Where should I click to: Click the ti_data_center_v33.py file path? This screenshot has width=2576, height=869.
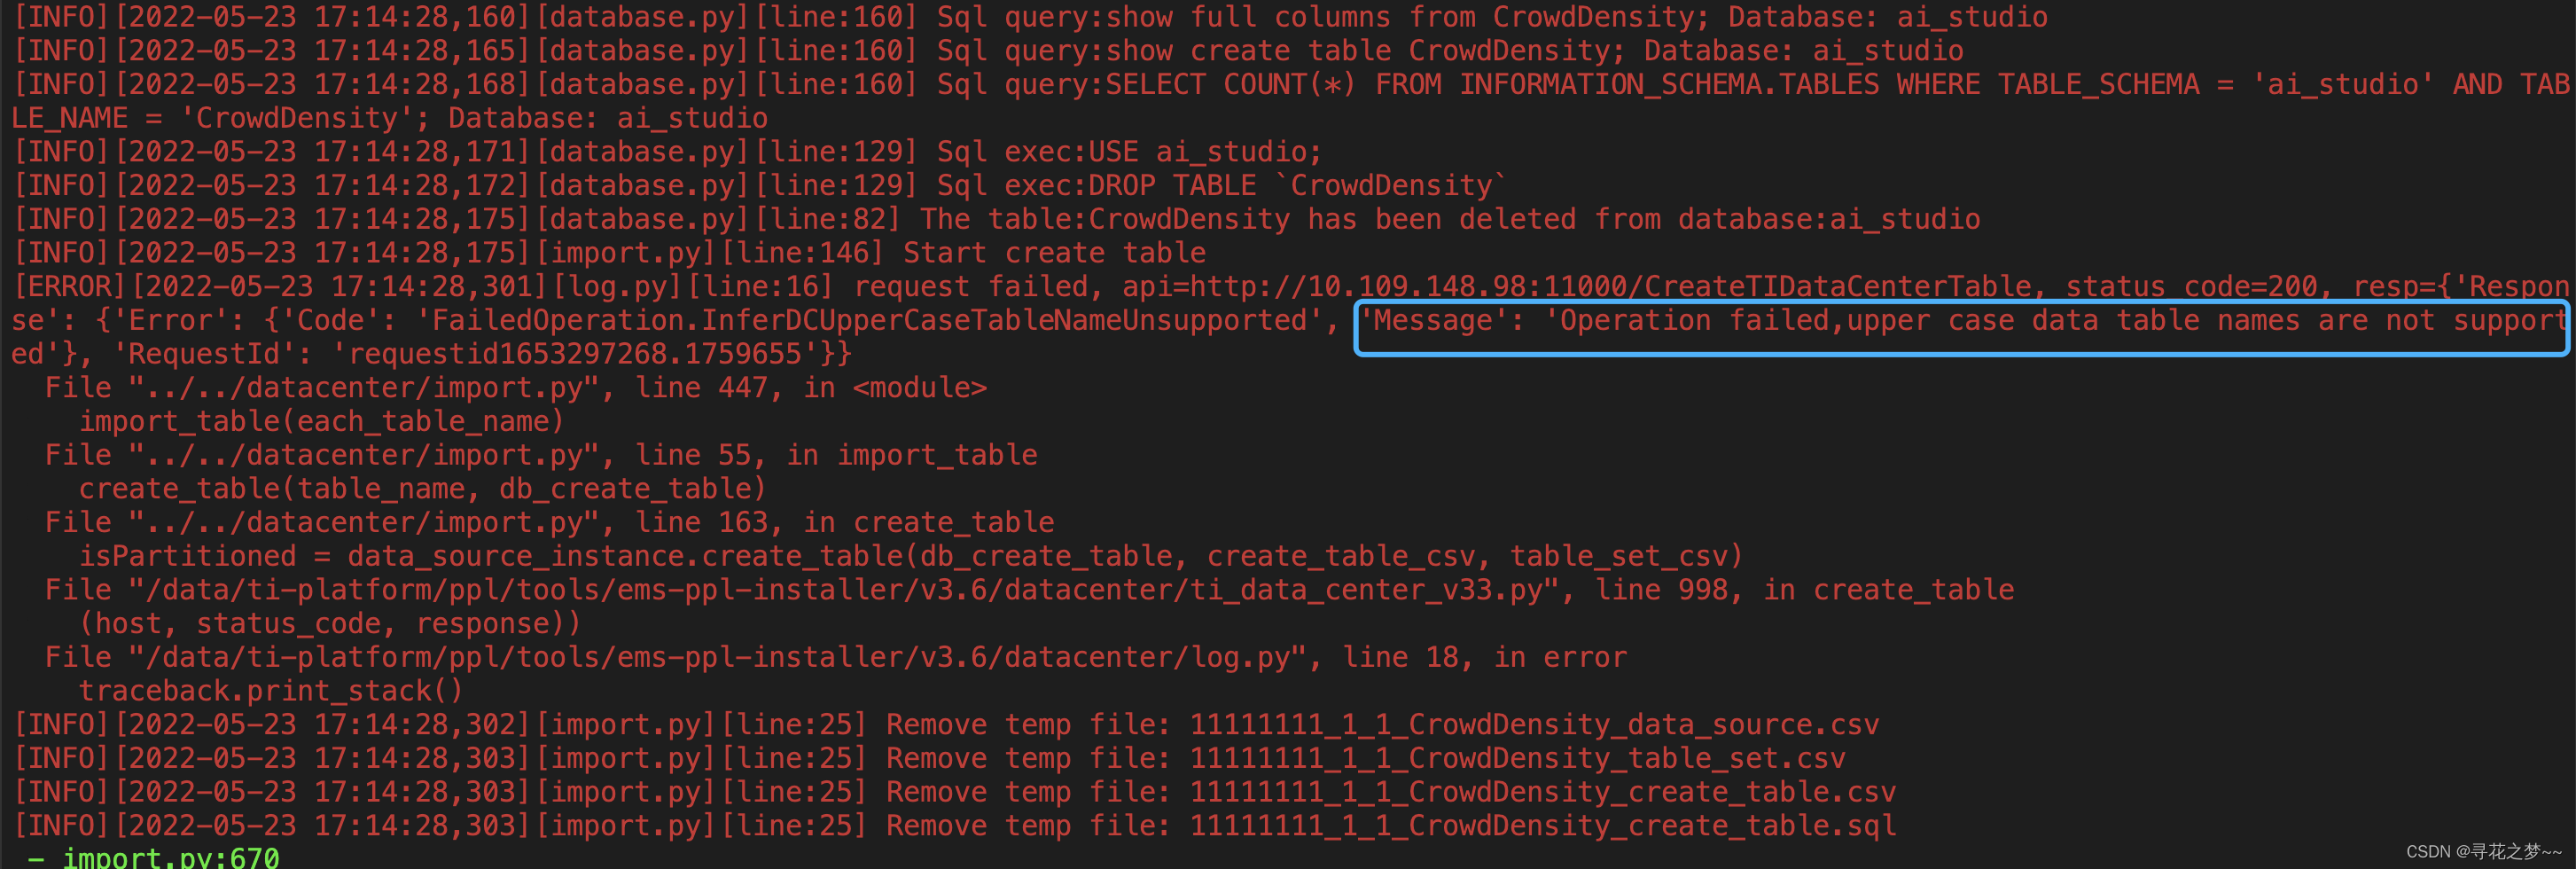pyautogui.click(x=844, y=590)
